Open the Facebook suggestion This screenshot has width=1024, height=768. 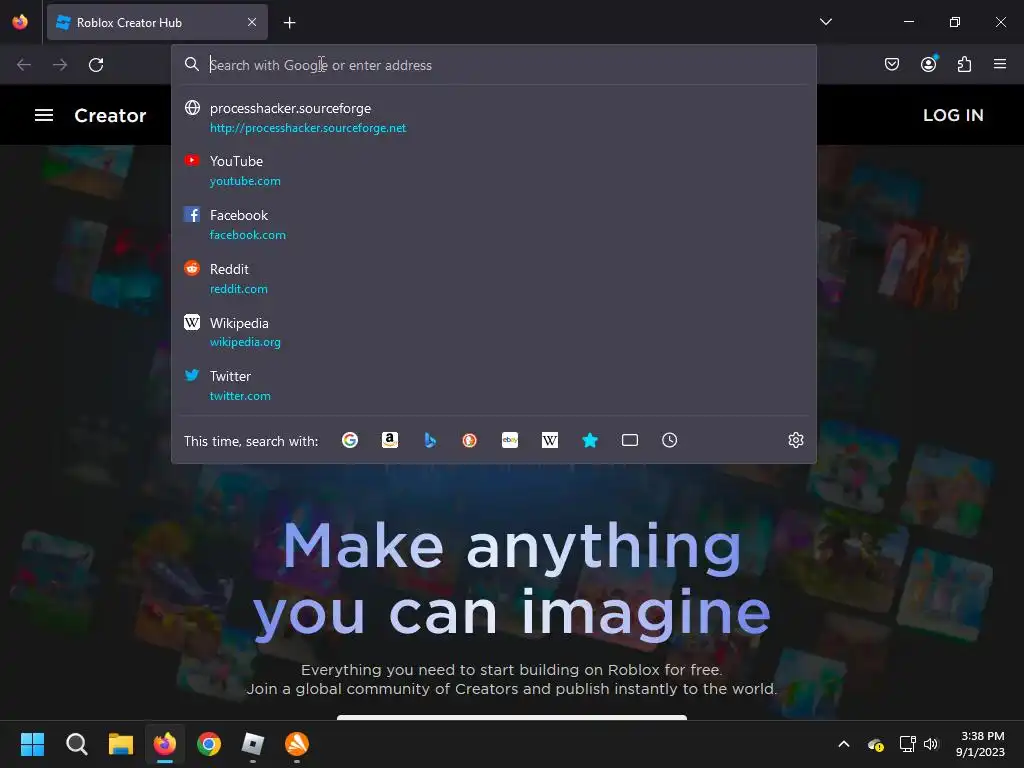coord(494,225)
